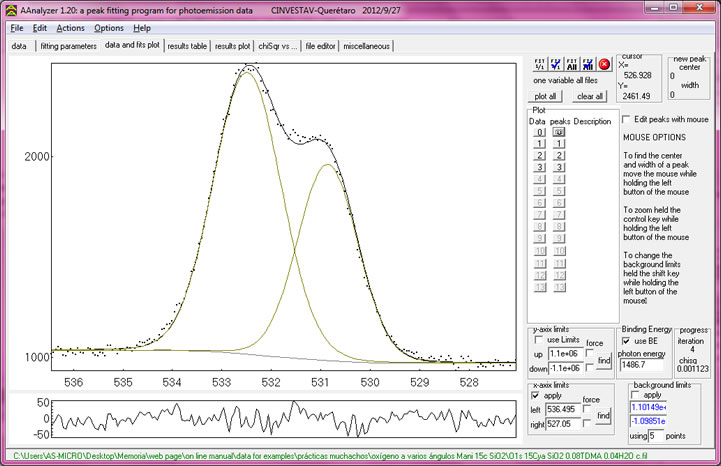The width and height of the screenshot is (721, 466).
Task: Click the third FIT All toolbar icon
Action: click(572, 63)
